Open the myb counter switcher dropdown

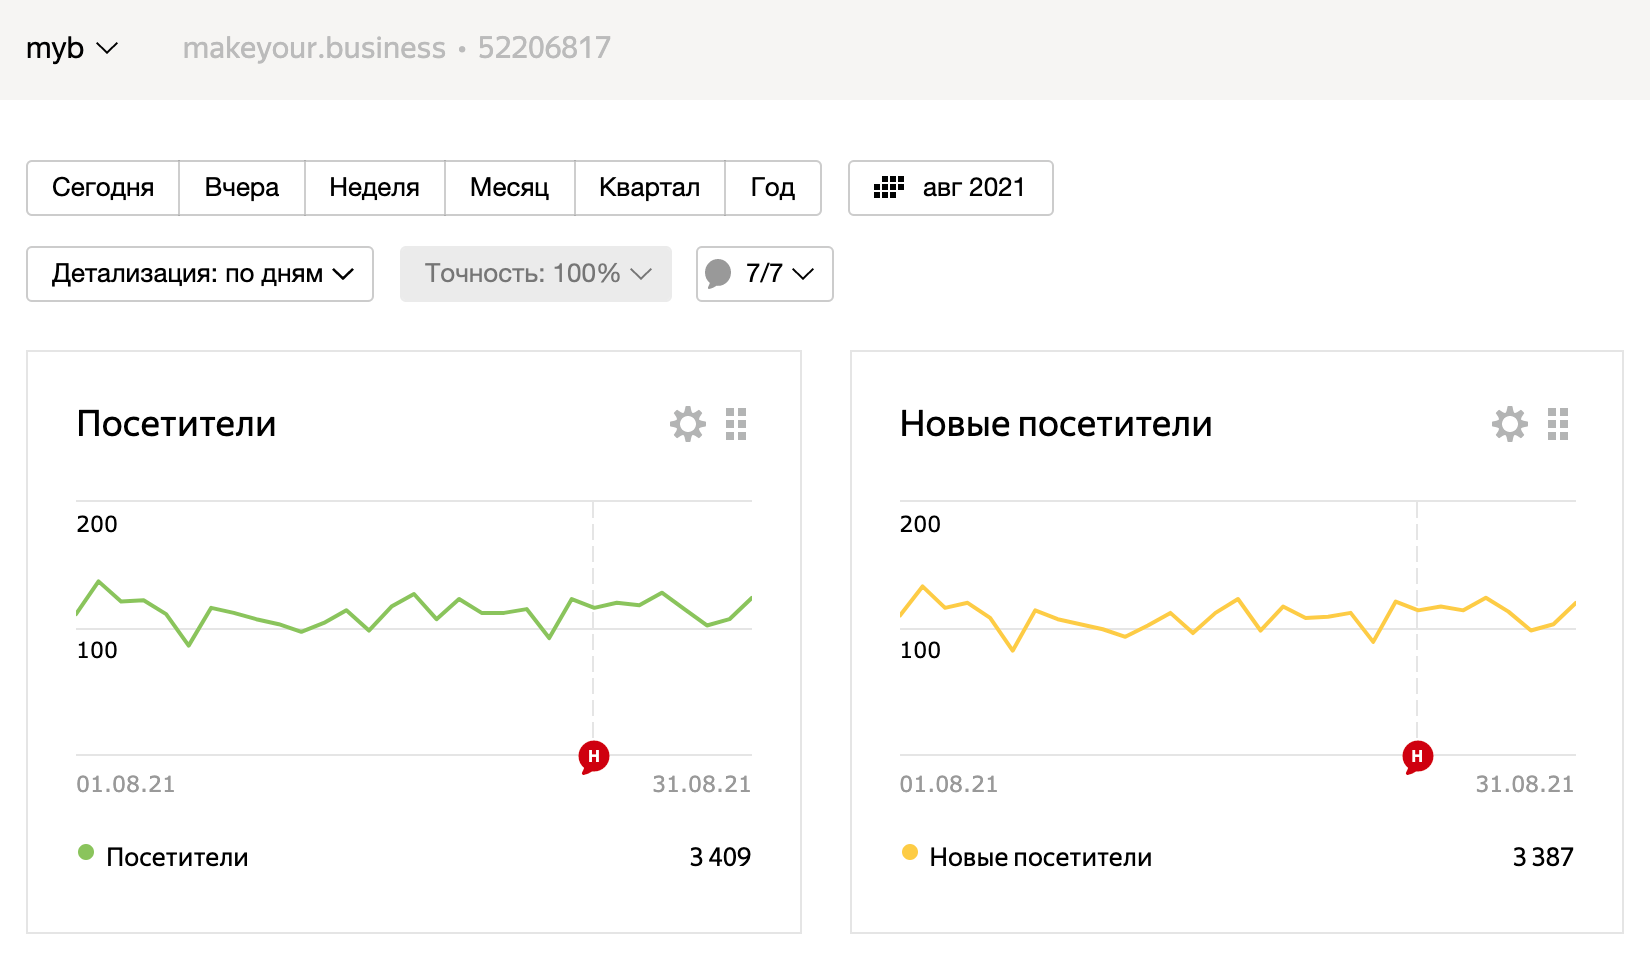click(72, 48)
